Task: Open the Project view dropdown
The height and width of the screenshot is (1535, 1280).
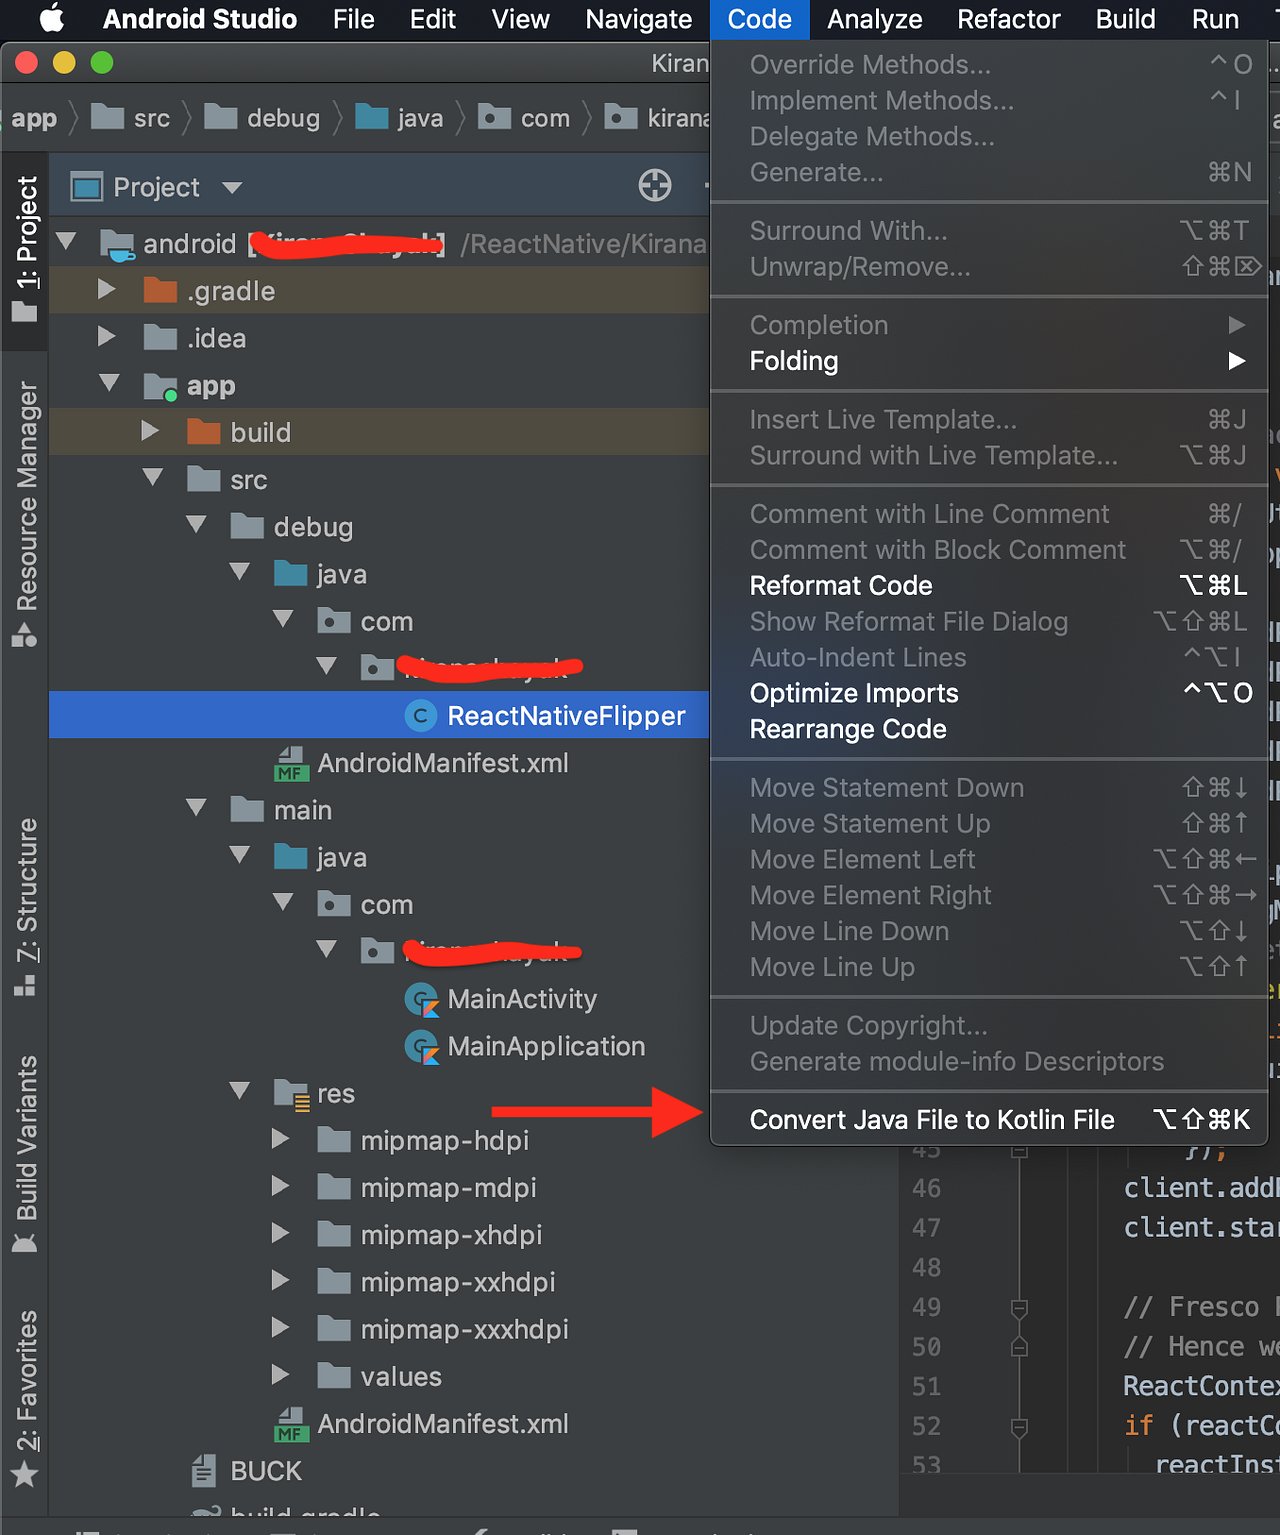Action: point(231,186)
